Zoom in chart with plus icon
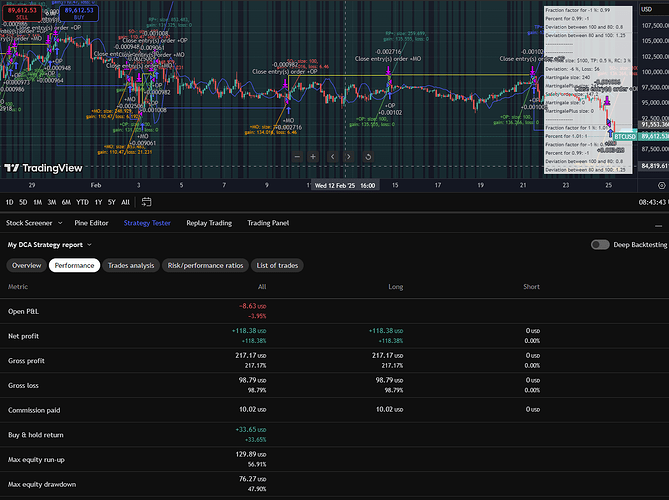The height and width of the screenshot is (500, 669). pos(313,157)
